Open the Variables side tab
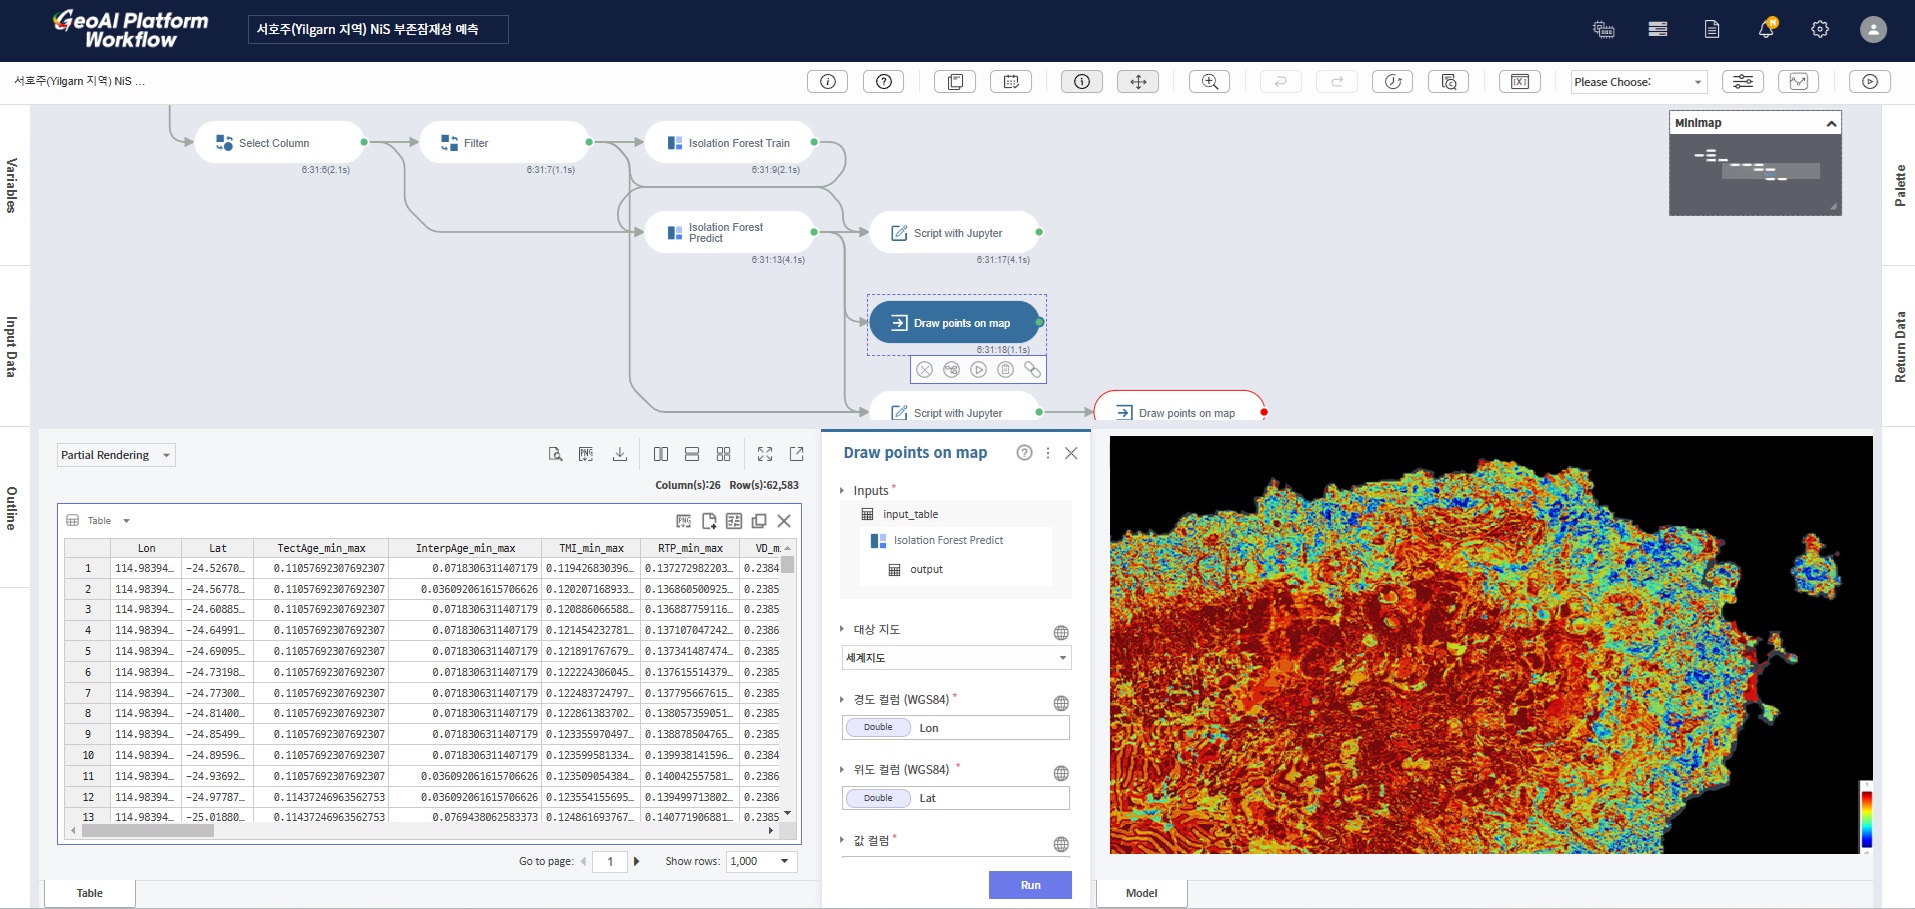This screenshot has width=1915, height=909. point(12,185)
